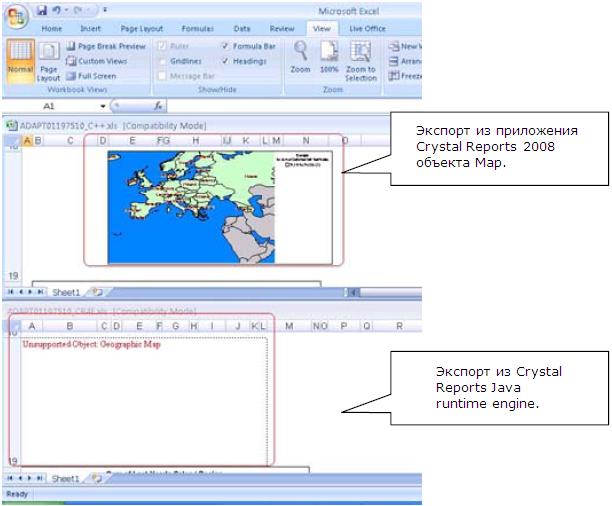The height and width of the screenshot is (506, 612).
Task: Go to first sheet in top workbook
Action: click(11, 292)
